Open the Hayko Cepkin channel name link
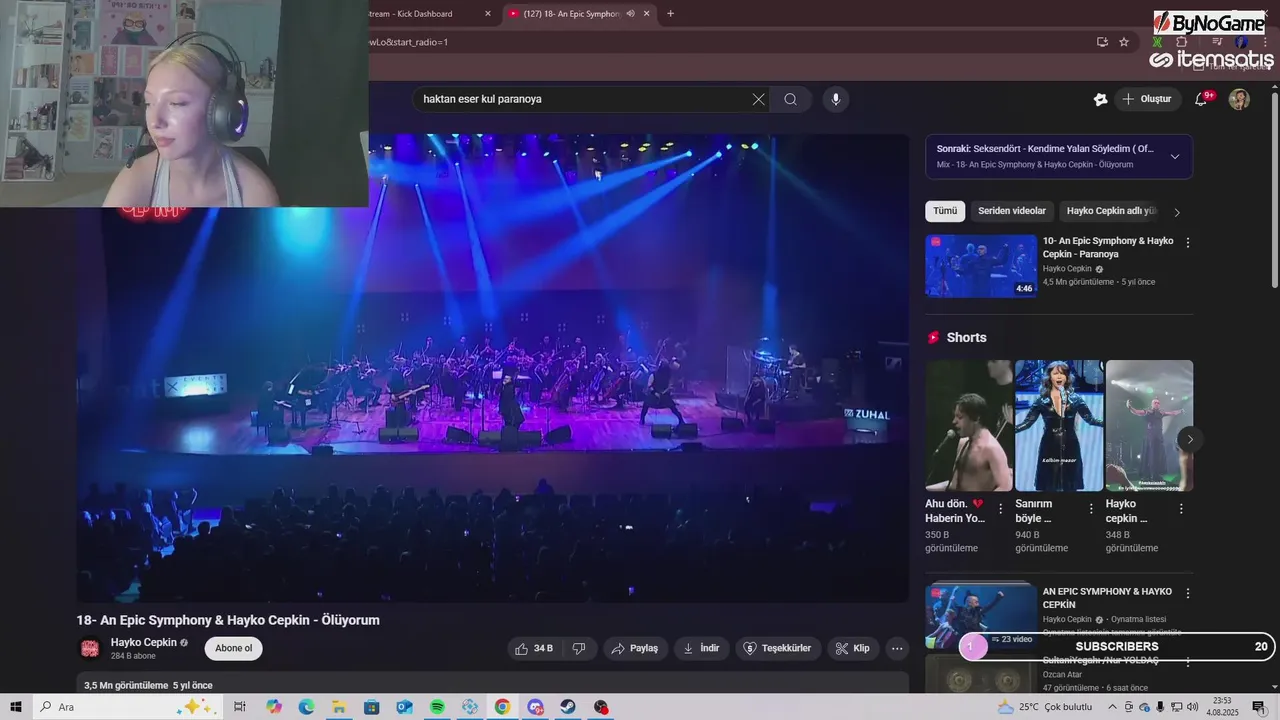 click(x=143, y=642)
